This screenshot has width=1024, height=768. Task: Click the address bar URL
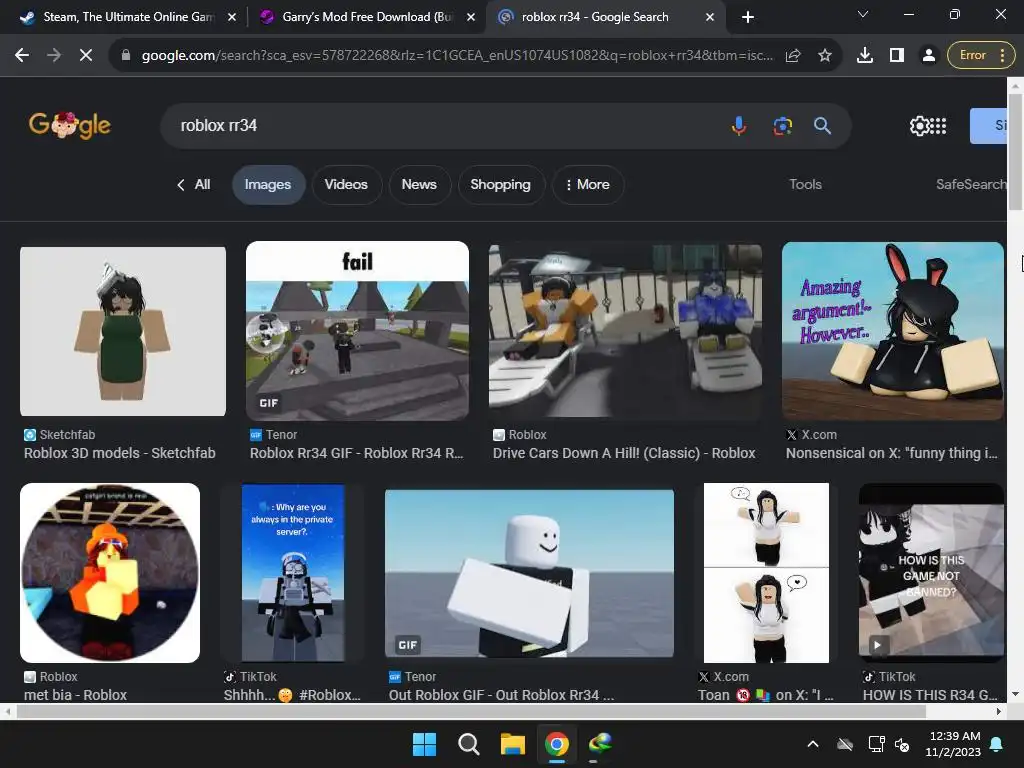(457, 56)
